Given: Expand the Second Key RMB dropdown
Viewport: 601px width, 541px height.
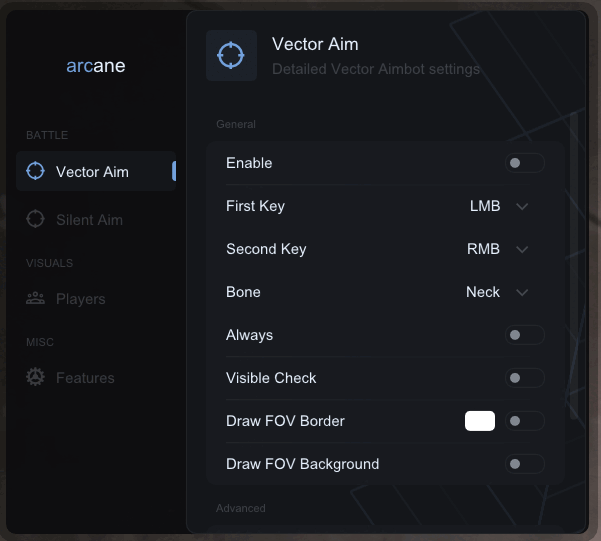Looking at the screenshot, I should (x=498, y=249).
